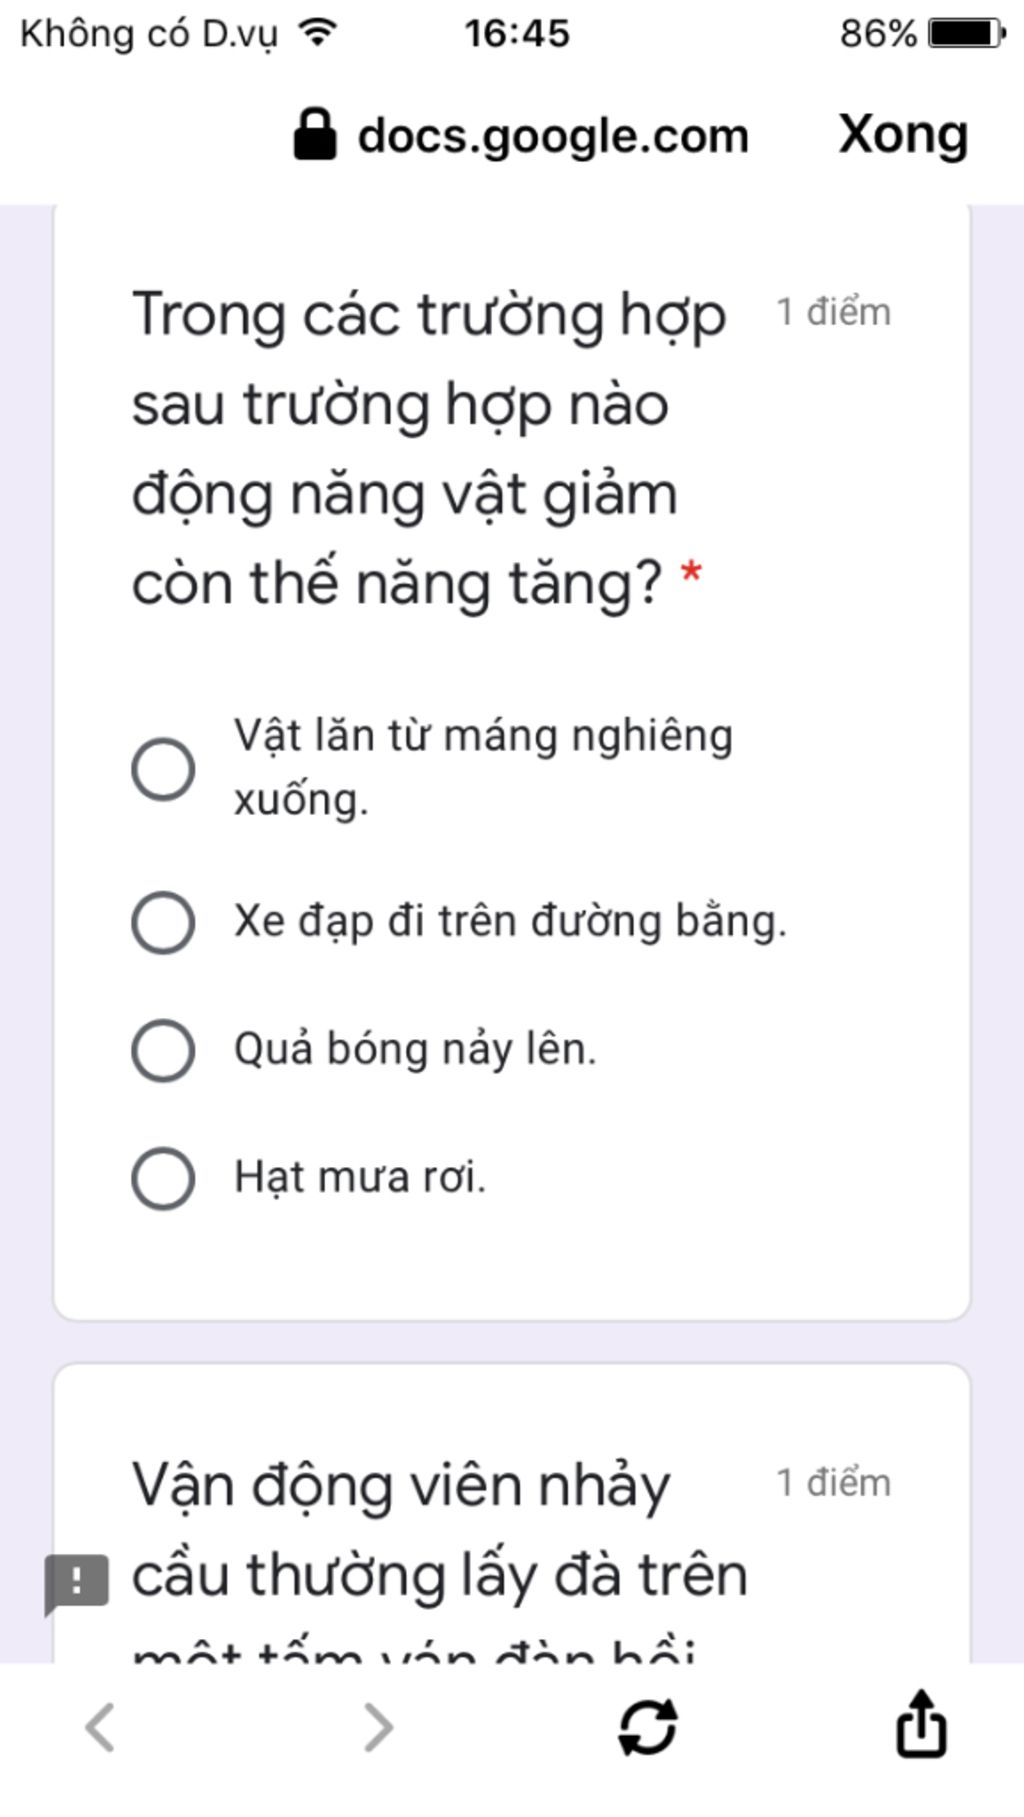Viewport: 1024px width, 1817px height.
Task: Select the radio 'Vật lăn từ máng nghiêng xuống'
Action: 163,769
